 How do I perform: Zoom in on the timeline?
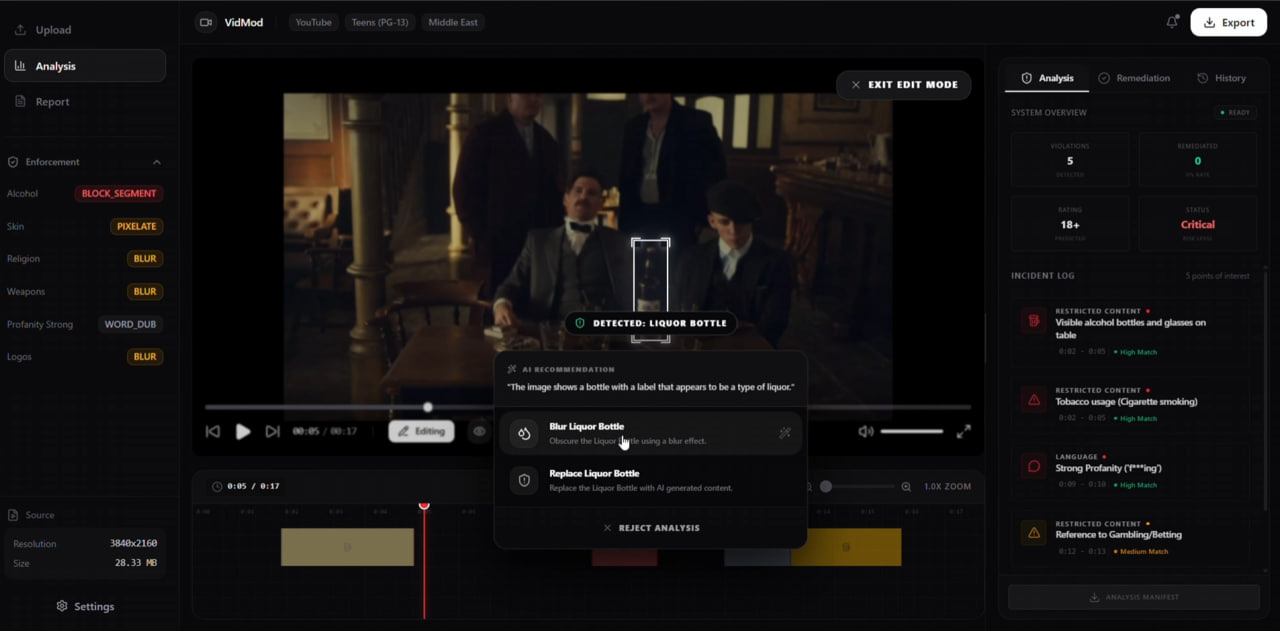pyautogui.click(x=906, y=487)
